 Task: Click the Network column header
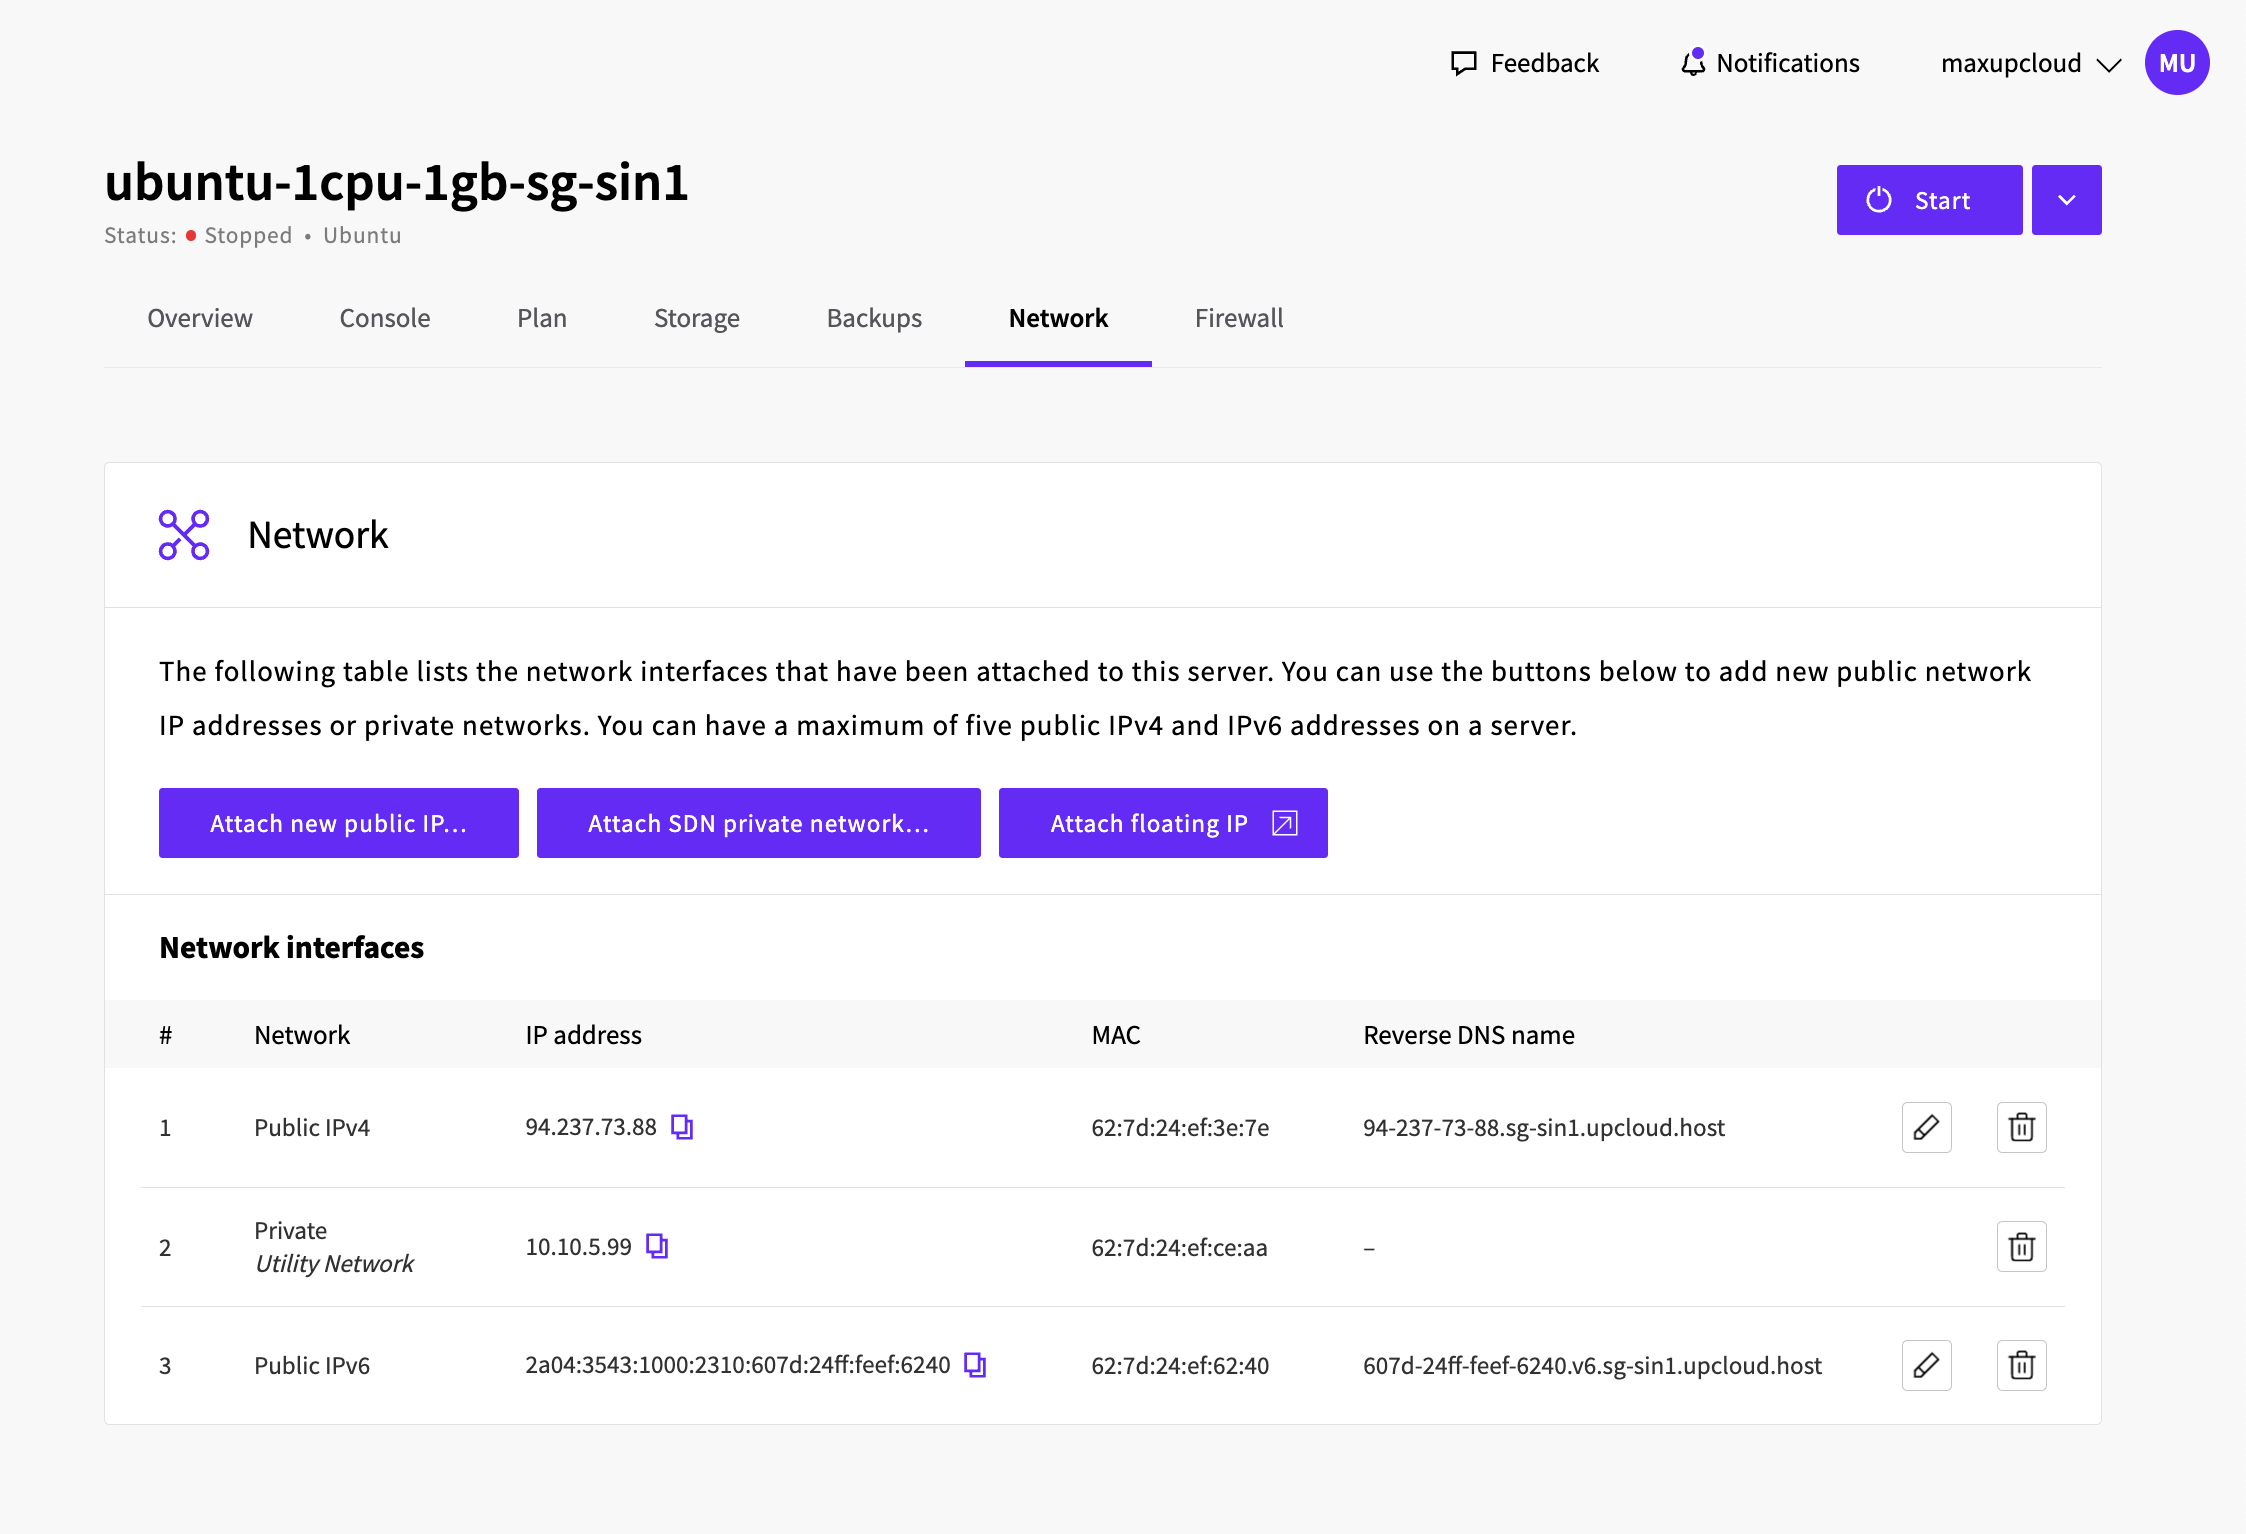[302, 1035]
